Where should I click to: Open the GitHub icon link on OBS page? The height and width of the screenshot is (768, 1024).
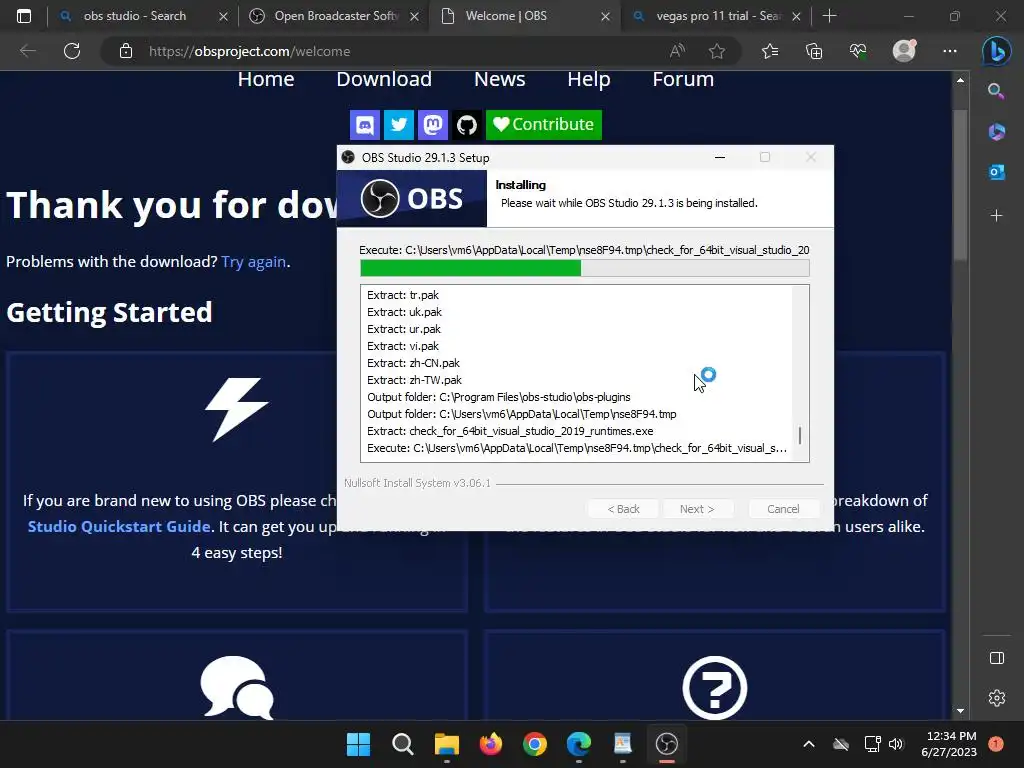(x=466, y=124)
